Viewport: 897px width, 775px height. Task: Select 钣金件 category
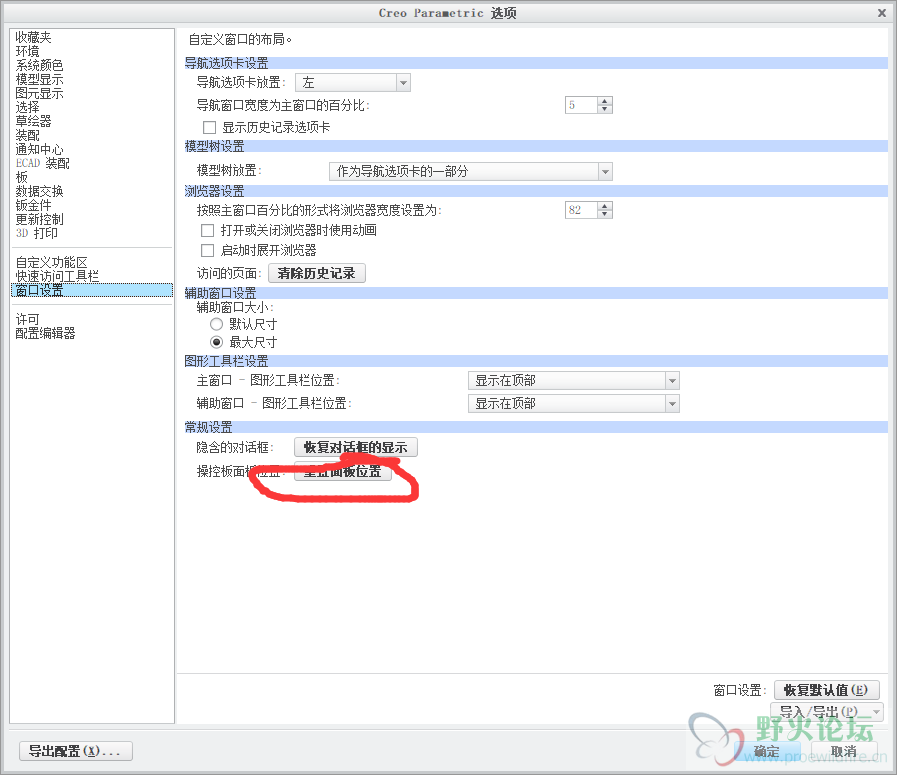(x=33, y=205)
